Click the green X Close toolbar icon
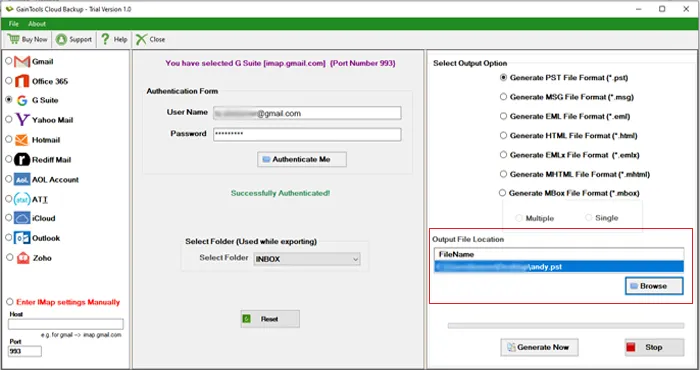The image size is (700, 370). click(141, 39)
